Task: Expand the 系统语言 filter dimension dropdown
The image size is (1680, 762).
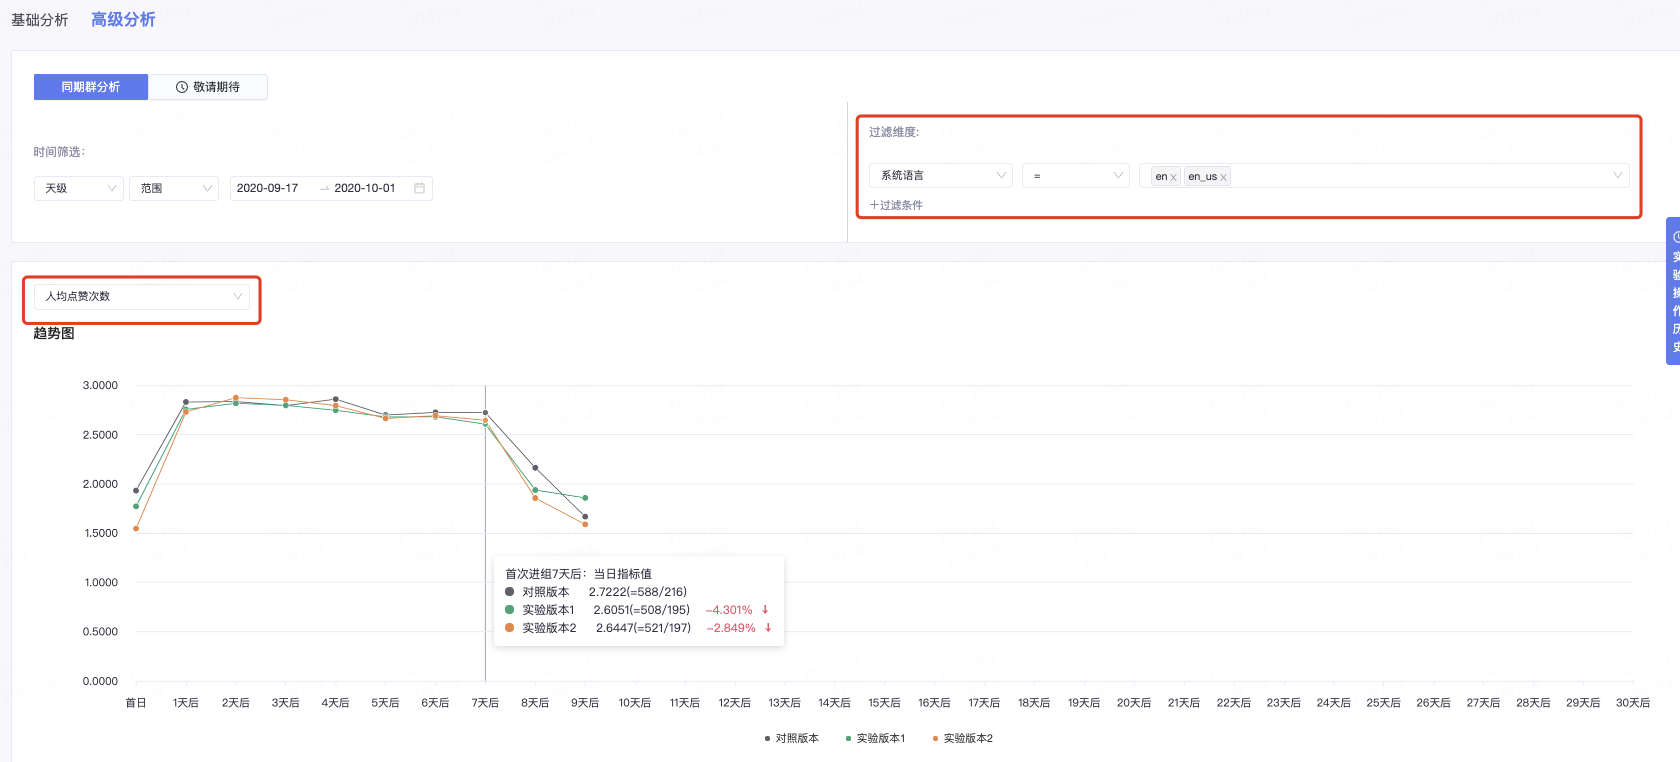Action: click(x=940, y=176)
